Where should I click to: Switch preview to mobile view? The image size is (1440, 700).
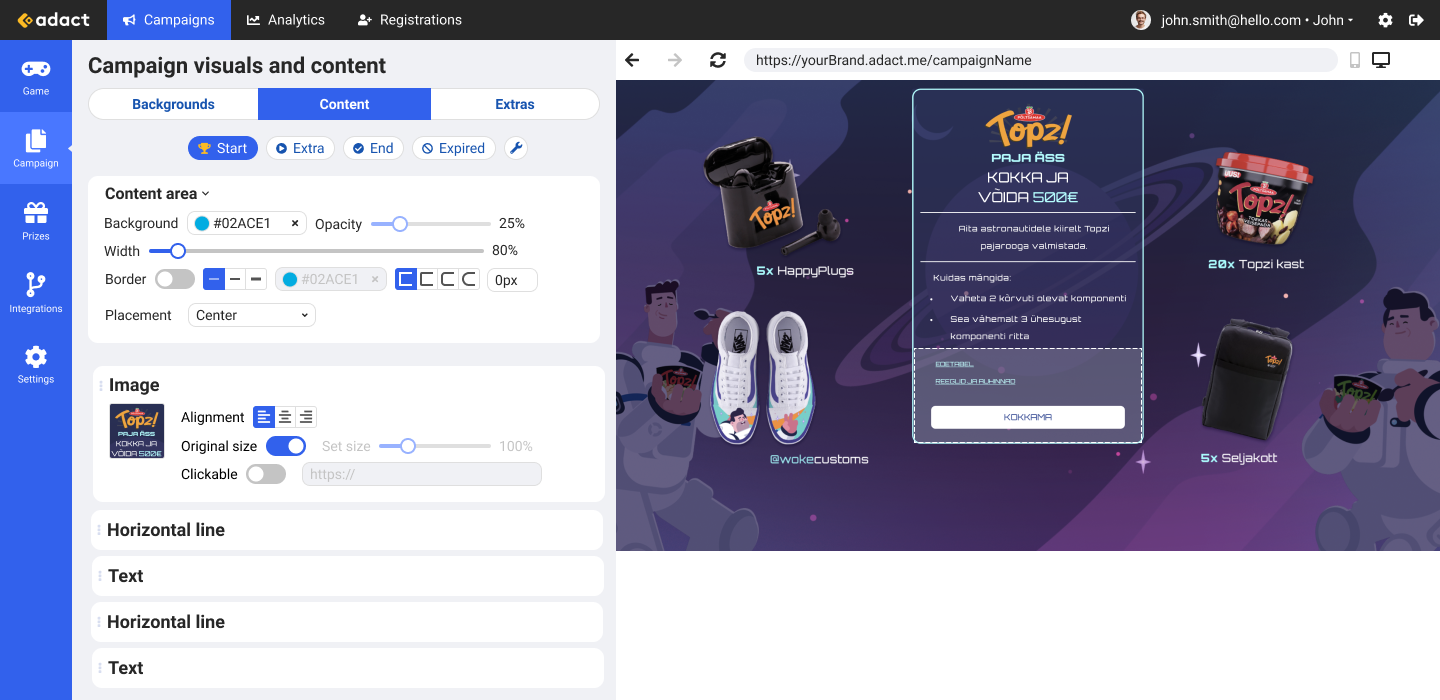1355,60
